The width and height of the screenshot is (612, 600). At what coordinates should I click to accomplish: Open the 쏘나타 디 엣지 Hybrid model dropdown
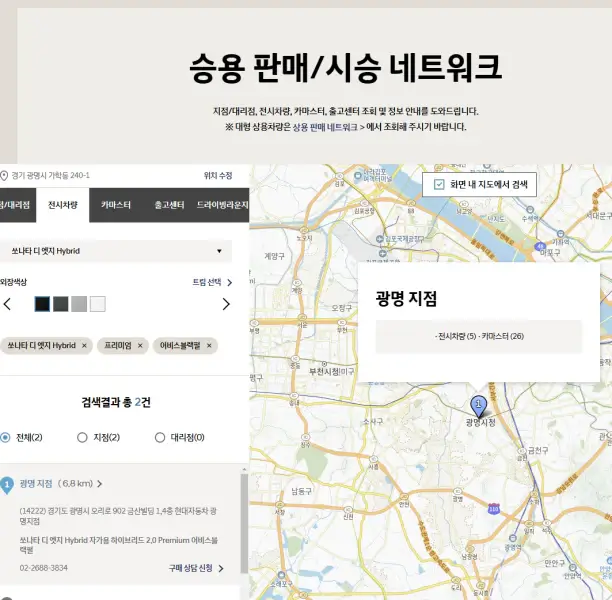(x=116, y=251)
